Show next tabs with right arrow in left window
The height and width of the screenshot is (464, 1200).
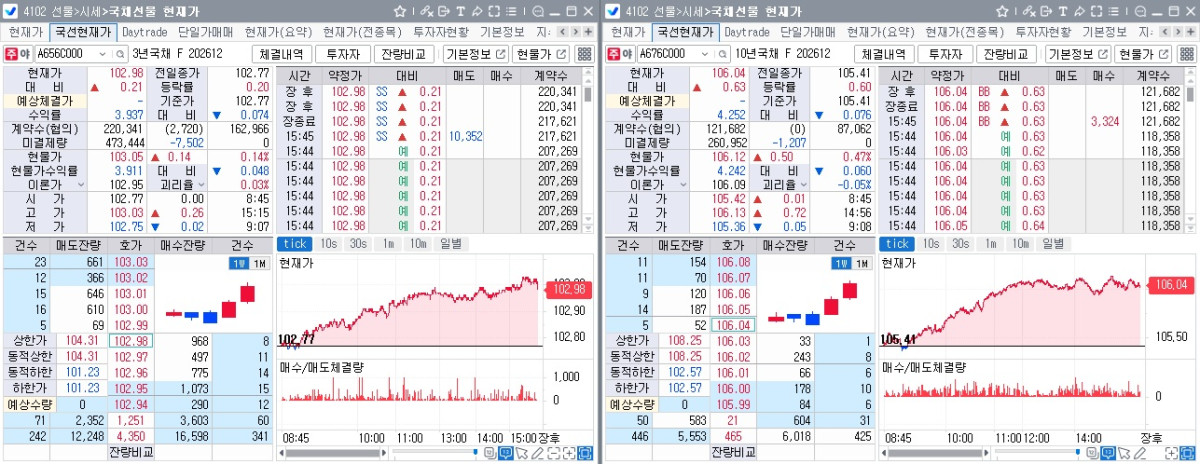576,32
